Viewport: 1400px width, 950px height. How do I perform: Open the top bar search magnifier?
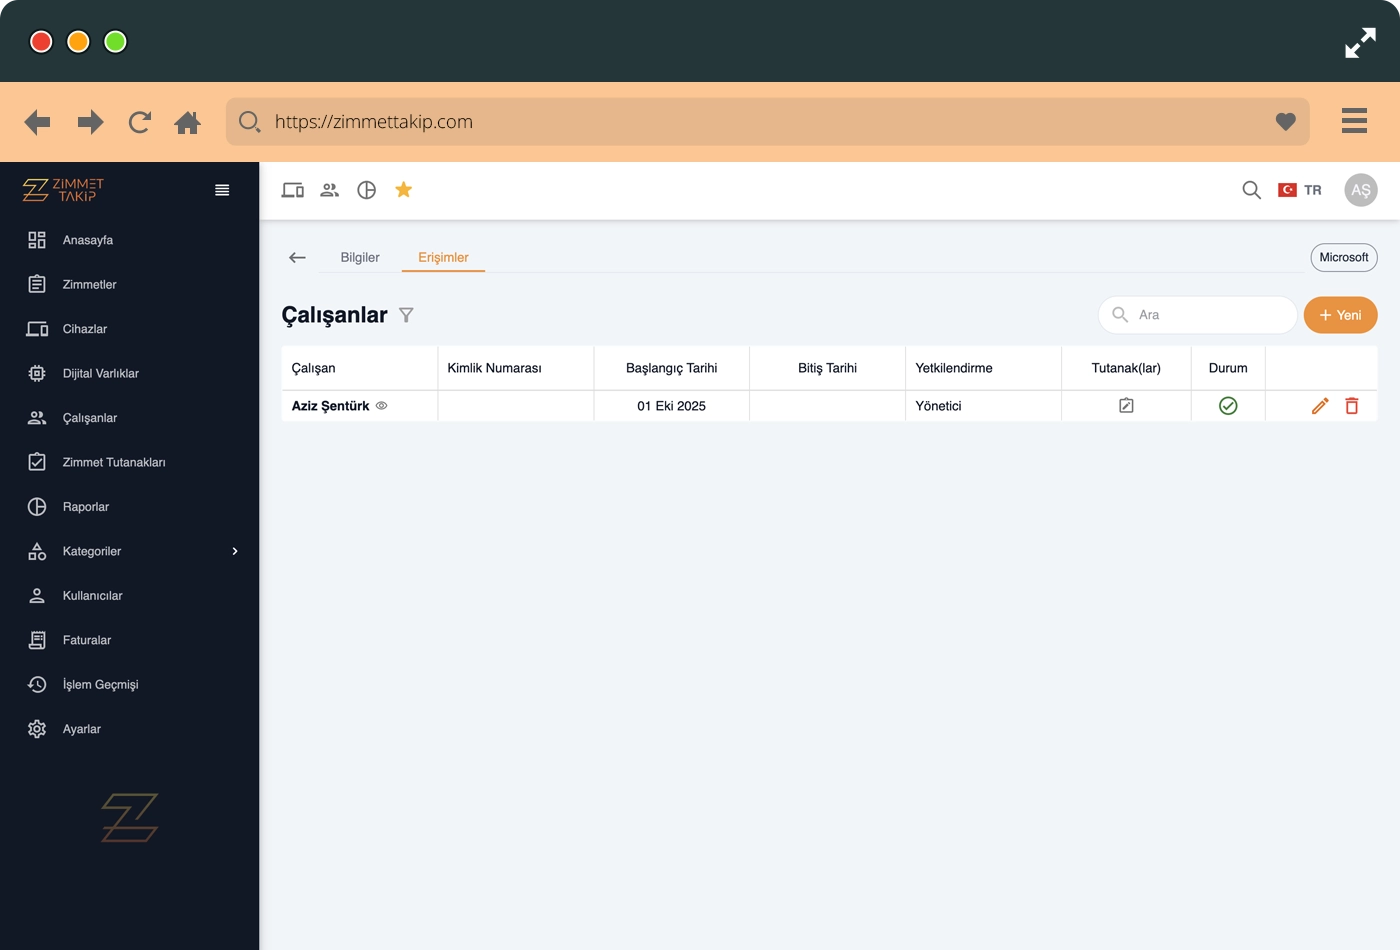(x=1251, y=190)
